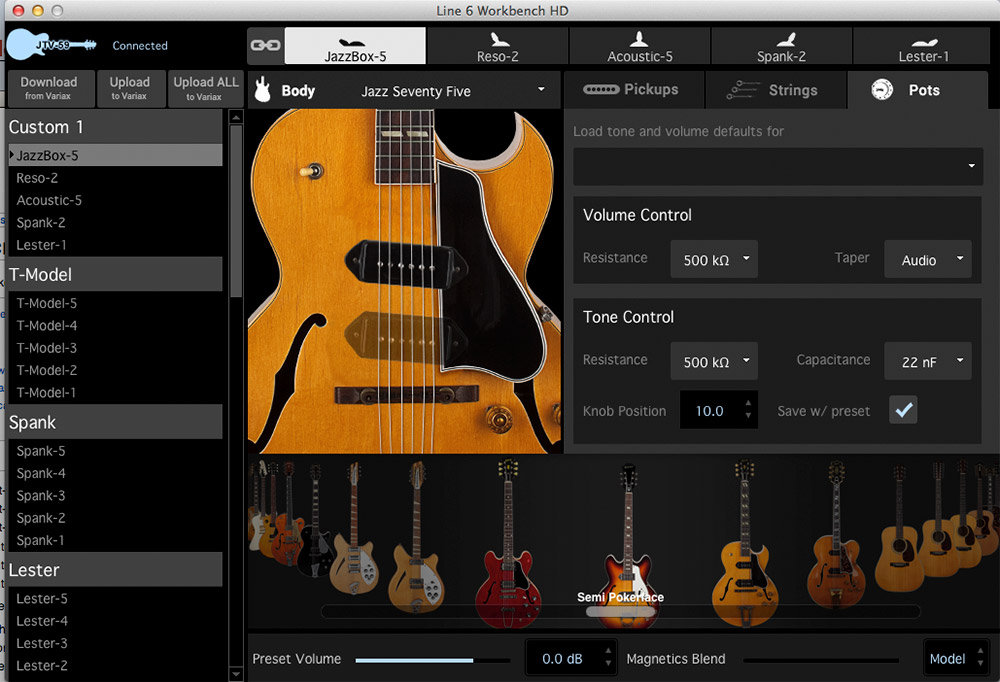Choose the orange hollow-body guitar in the carousel
This screenshot has width=1000, height=682.
pyautogui.click(x=288, y=517)
